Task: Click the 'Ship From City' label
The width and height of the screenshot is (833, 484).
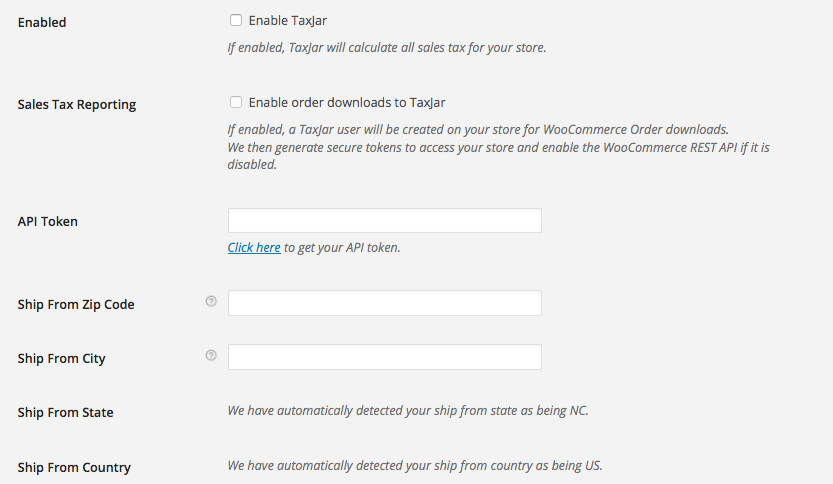Action: (61, 359)
